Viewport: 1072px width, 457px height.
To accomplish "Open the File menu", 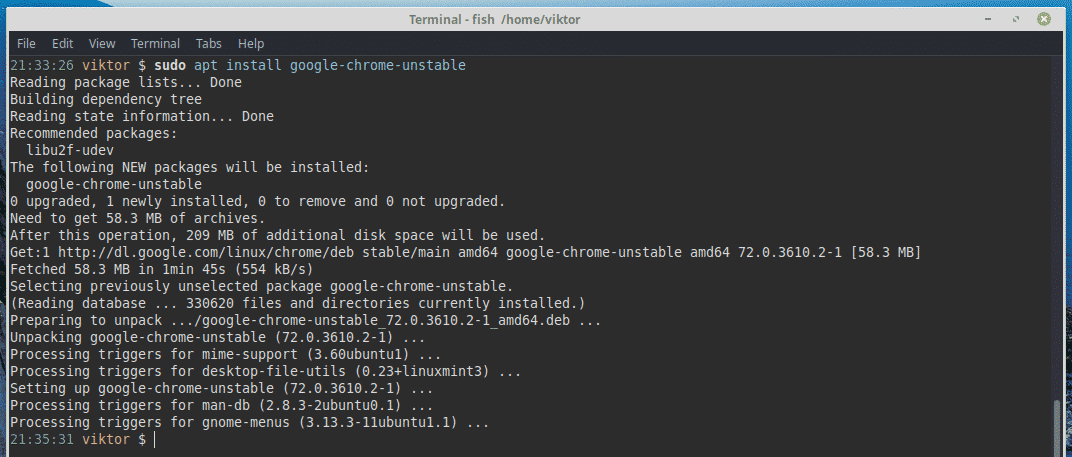I will (x=26, y=44).
